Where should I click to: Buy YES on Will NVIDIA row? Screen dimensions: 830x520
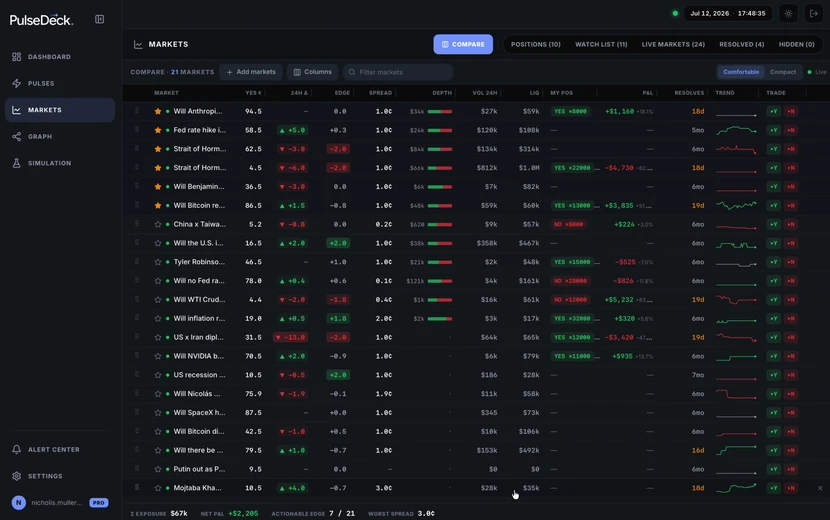[773, 356]
